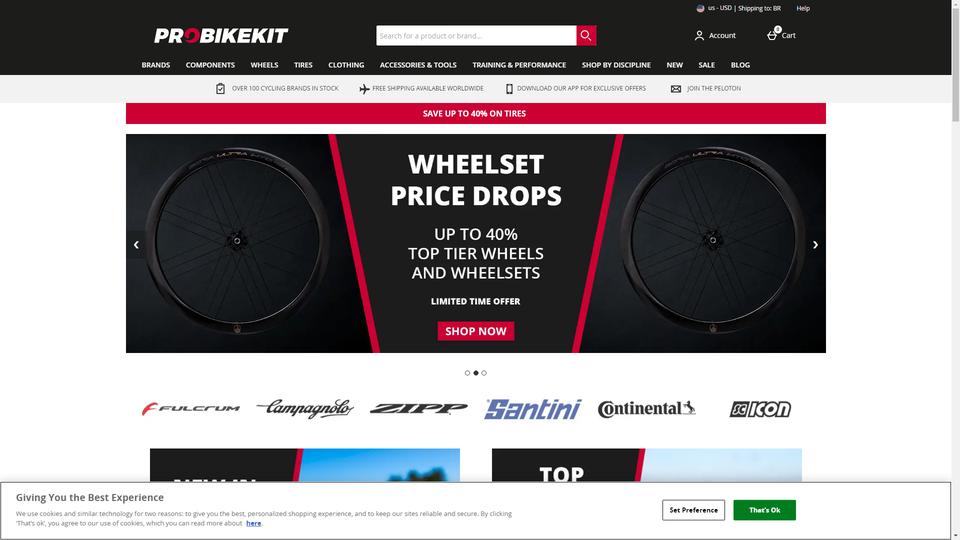Open the shopping cart basket icon
The height and width of the screenshot is (540, 960).
click(x=773, y=35)
